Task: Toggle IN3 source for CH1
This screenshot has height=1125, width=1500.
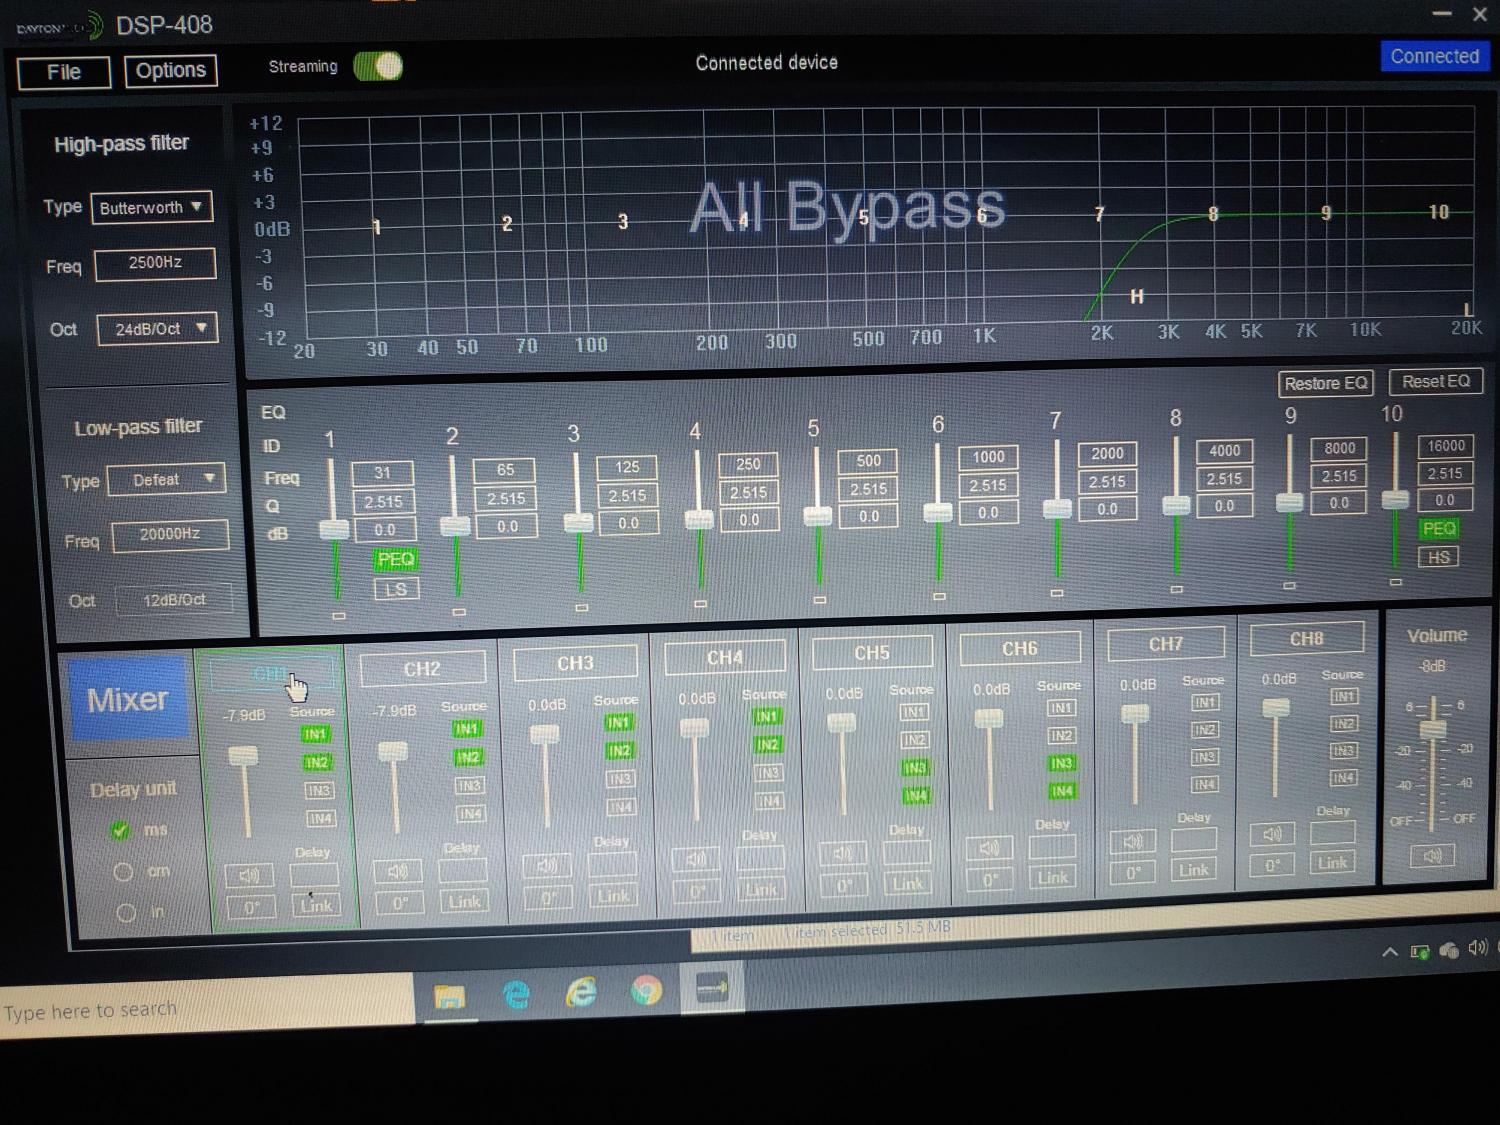Action: 319,791
